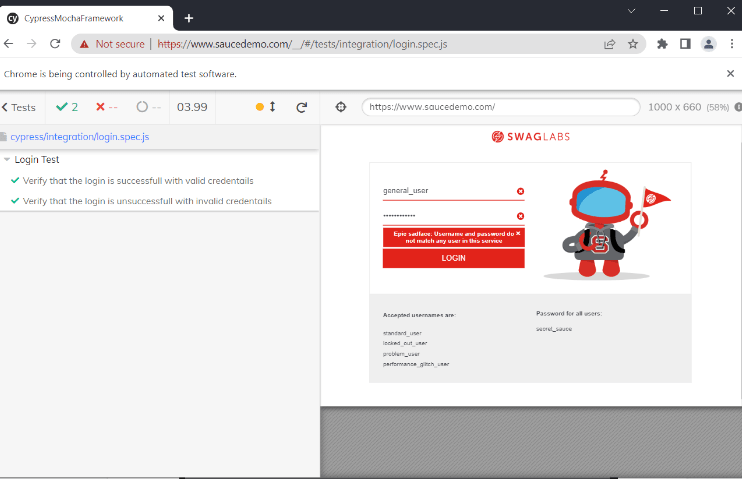The image size is (742, 480).
Task: Open the Cypress selector playground crosshair
Action: (341, 107)
